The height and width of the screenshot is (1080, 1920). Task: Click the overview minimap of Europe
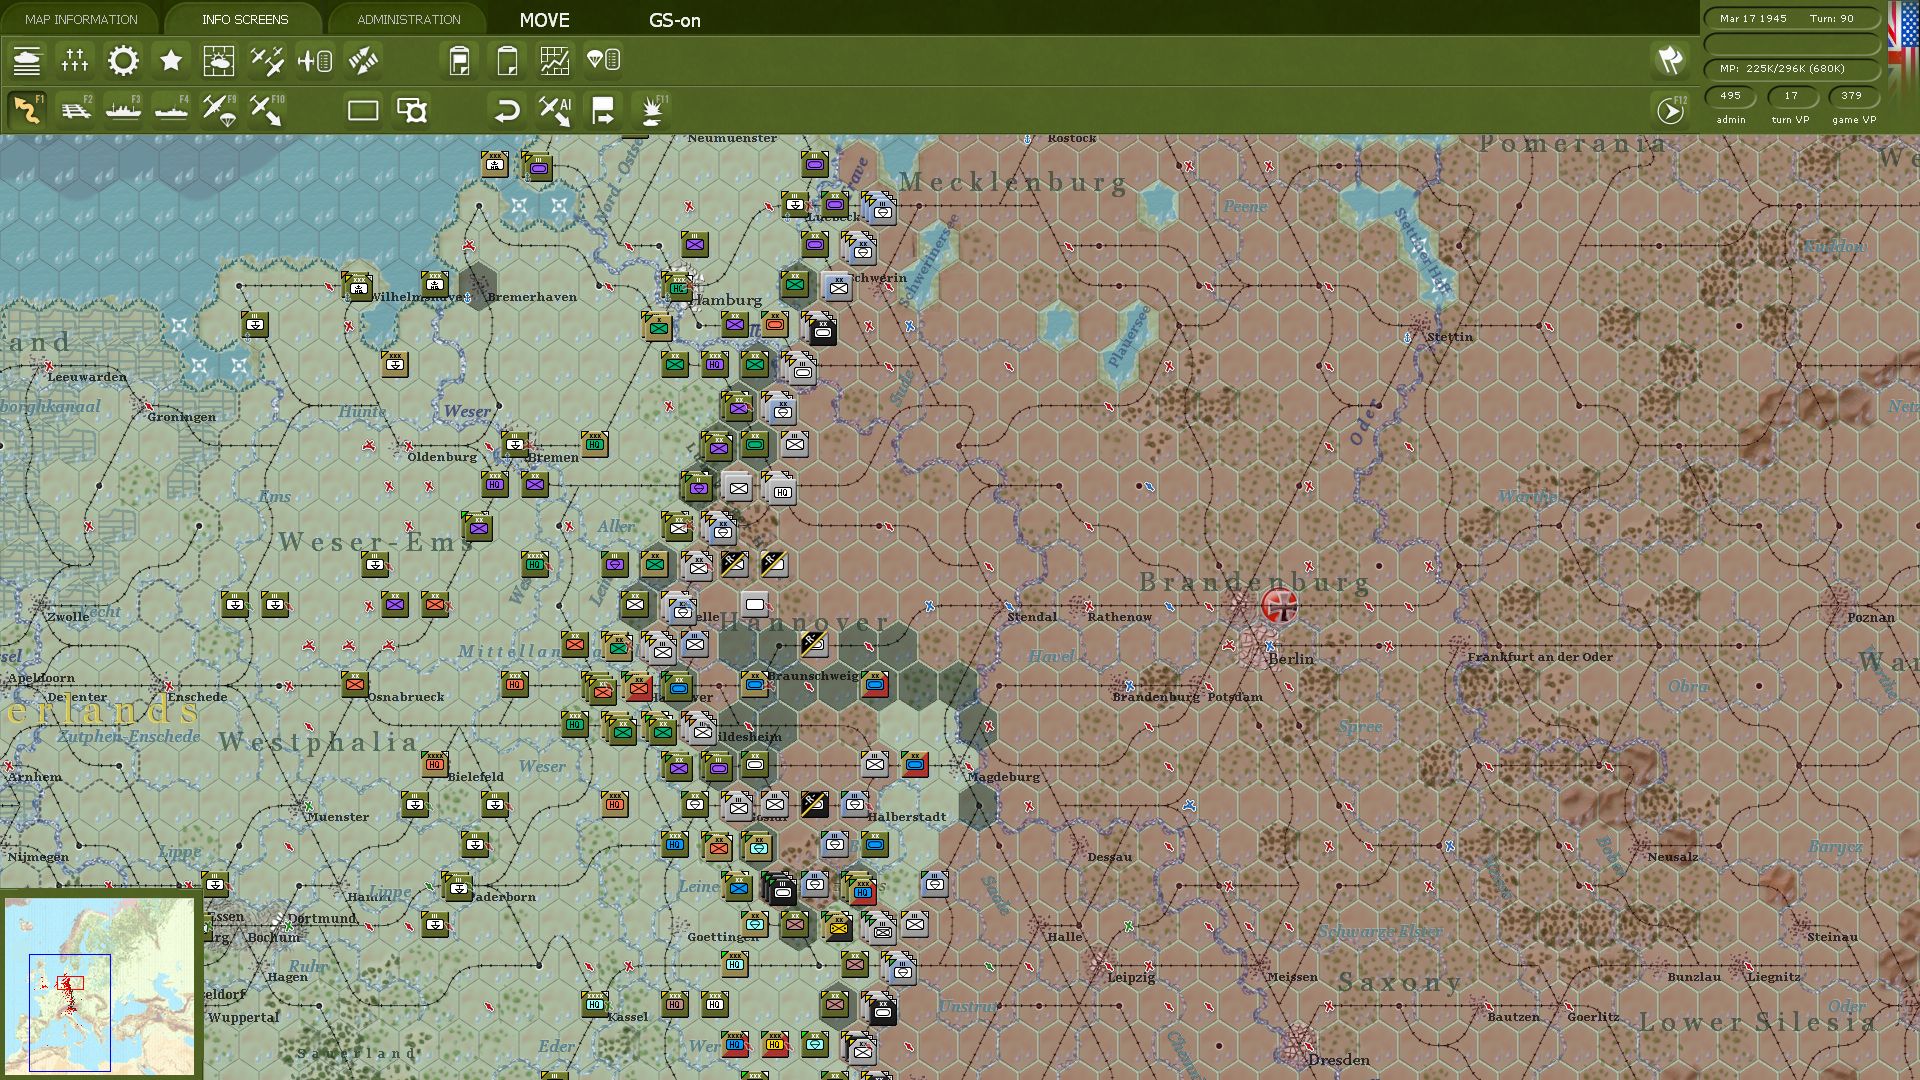99,985
